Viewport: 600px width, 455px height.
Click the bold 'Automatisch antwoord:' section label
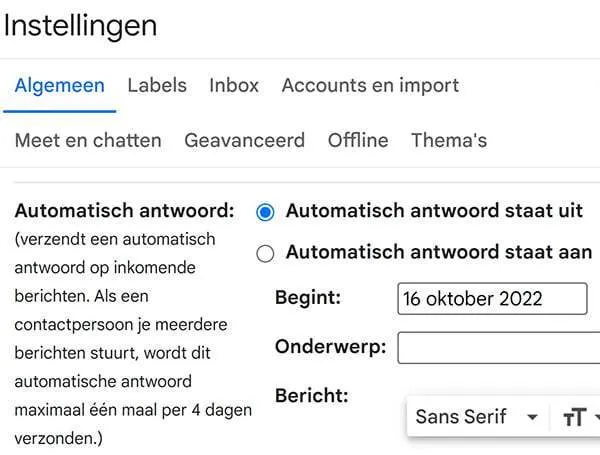click(x=124, y=212)
